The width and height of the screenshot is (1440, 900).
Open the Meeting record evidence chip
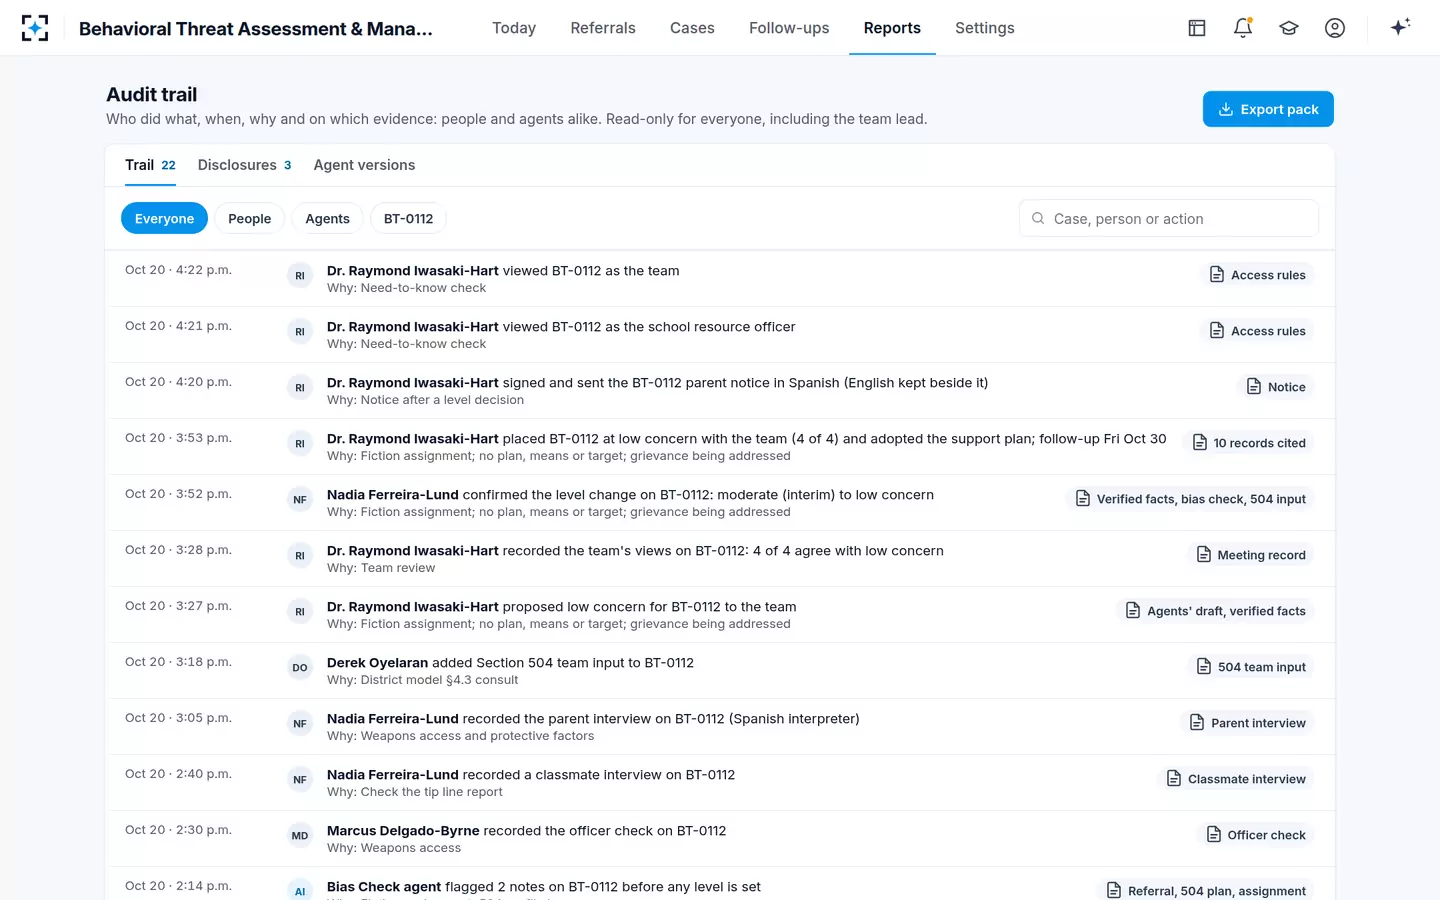point(1250,555)
